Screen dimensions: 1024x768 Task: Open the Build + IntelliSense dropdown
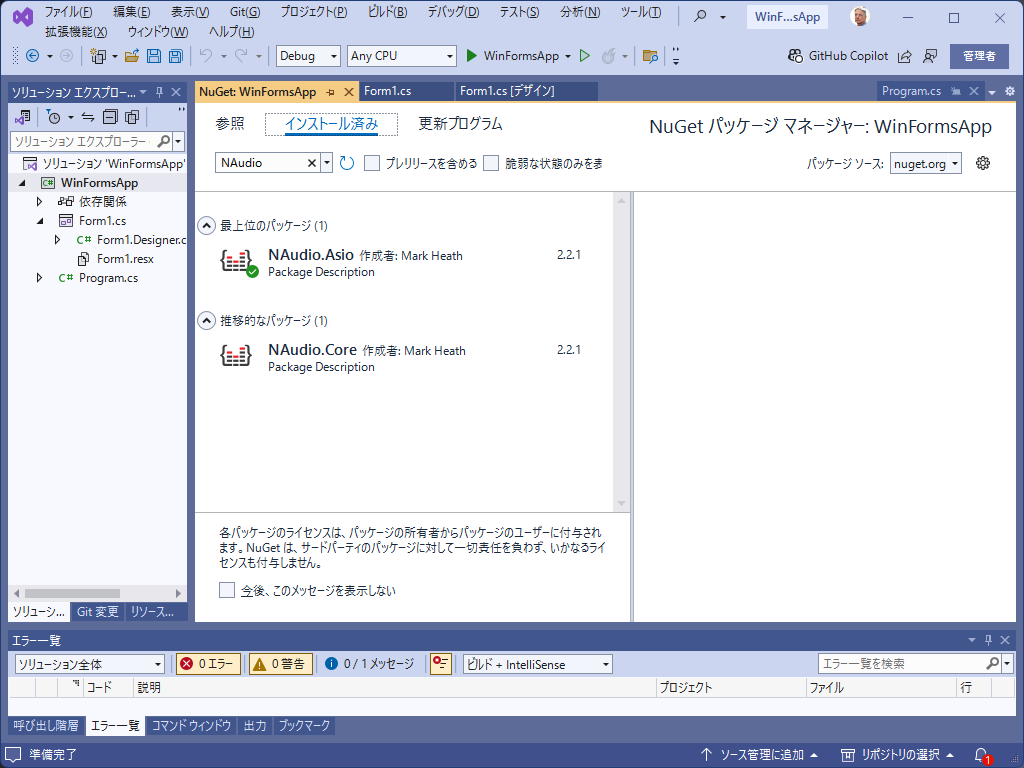click(538, 664)
